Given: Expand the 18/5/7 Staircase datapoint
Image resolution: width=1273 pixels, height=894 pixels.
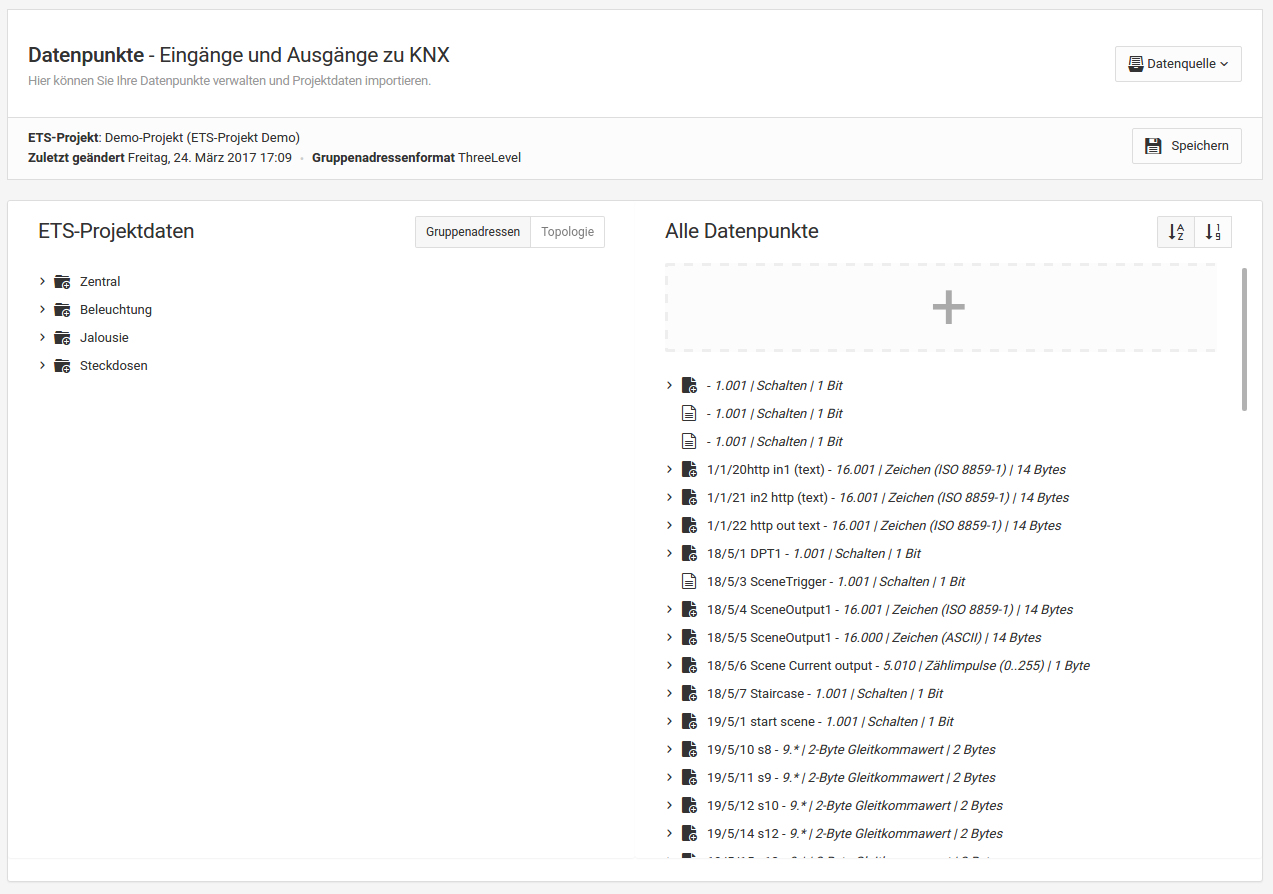Looking at the screenshot, I should (669, 694).
